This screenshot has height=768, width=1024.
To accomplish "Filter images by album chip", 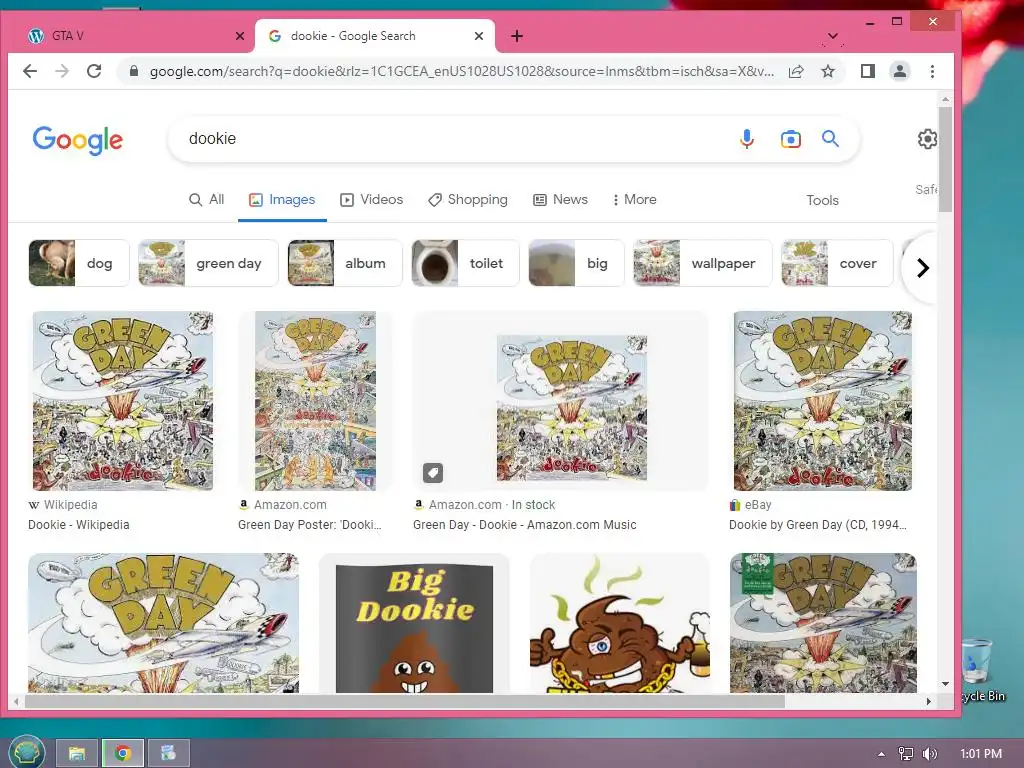I will [x=345, y=263].
